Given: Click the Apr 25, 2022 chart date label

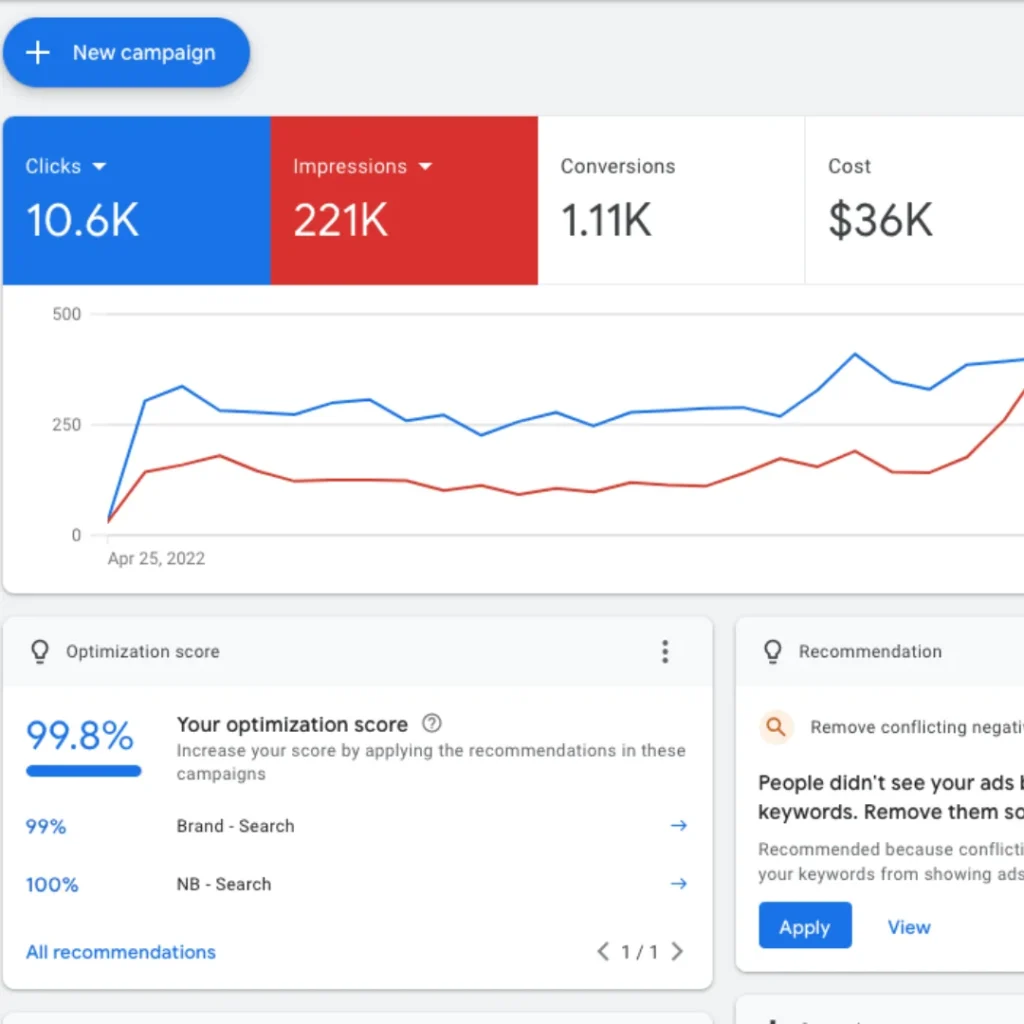Looking at the screenshot, I should point(156,559).
